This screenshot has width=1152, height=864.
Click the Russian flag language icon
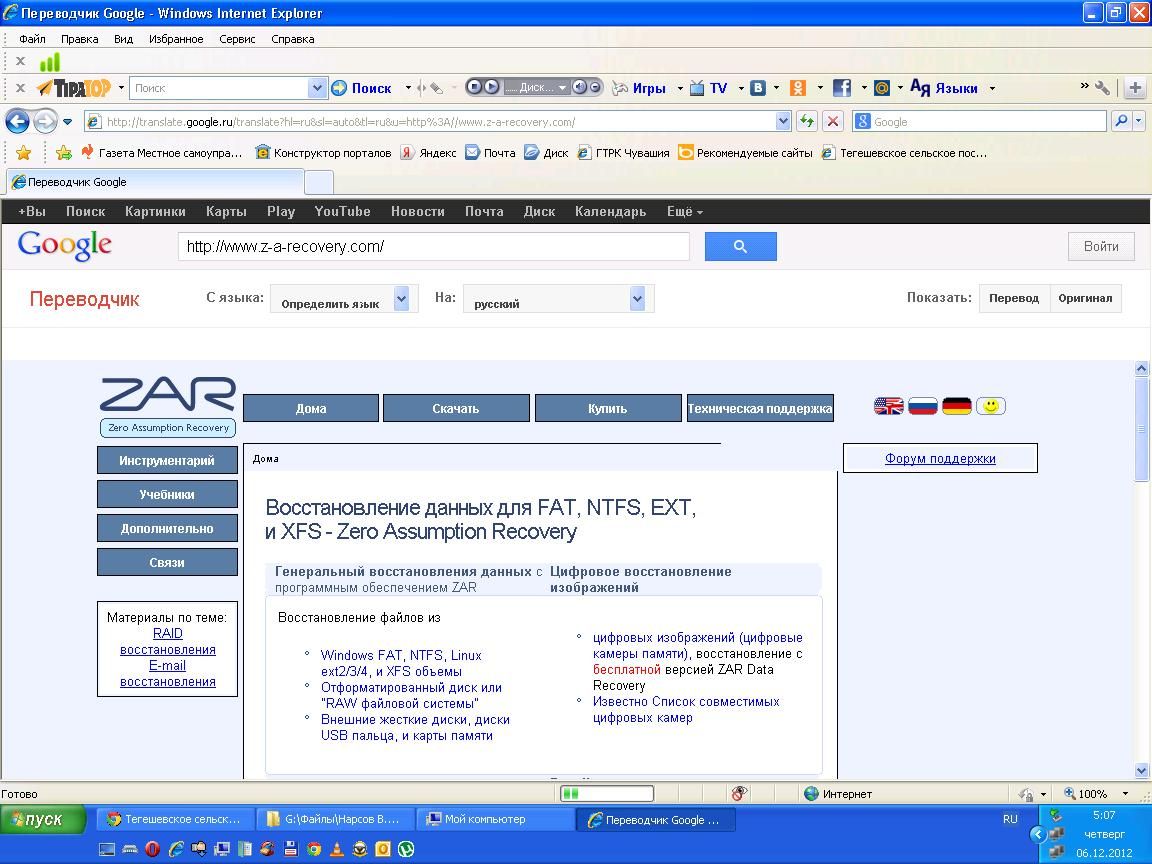click(923, 406)
